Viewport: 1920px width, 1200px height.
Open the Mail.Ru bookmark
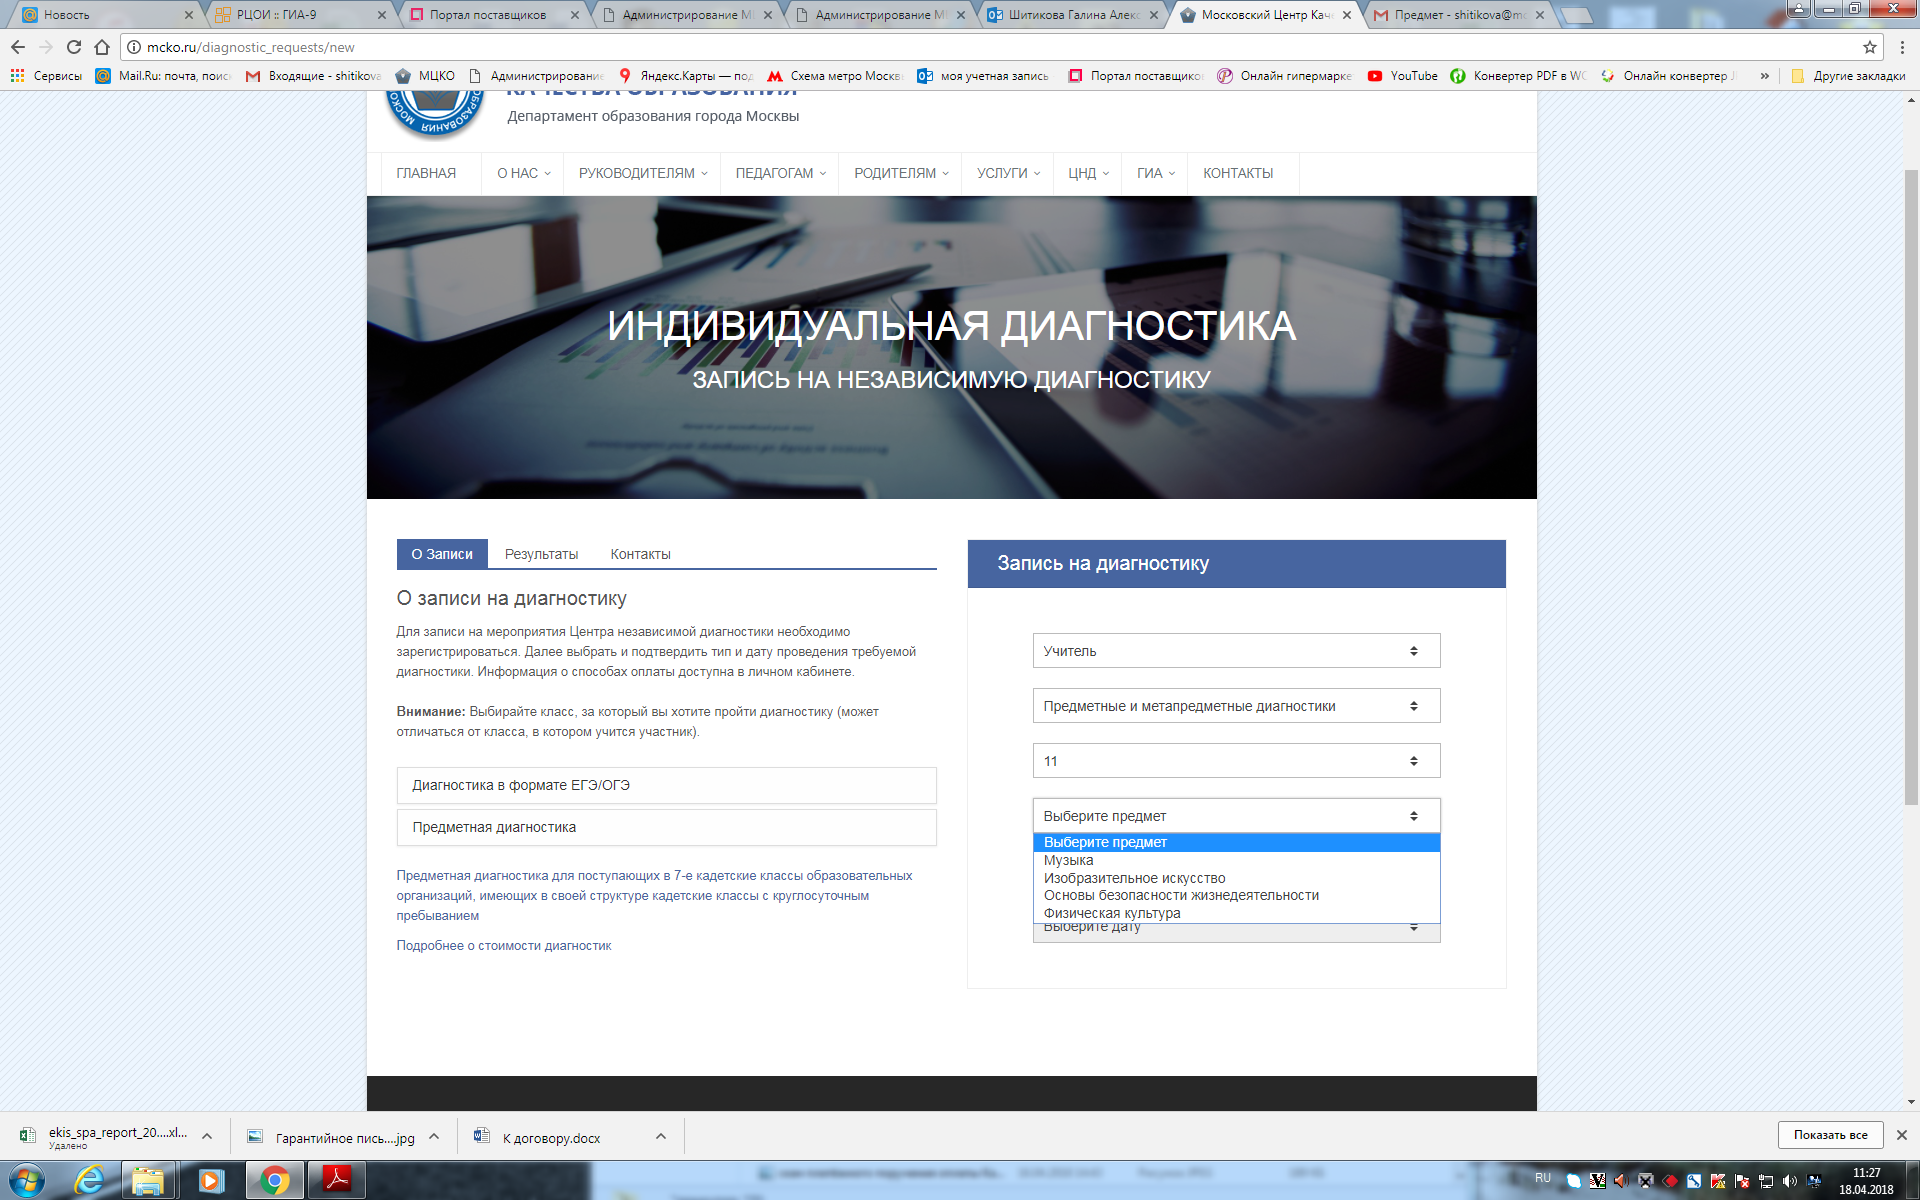pos(164,76)
